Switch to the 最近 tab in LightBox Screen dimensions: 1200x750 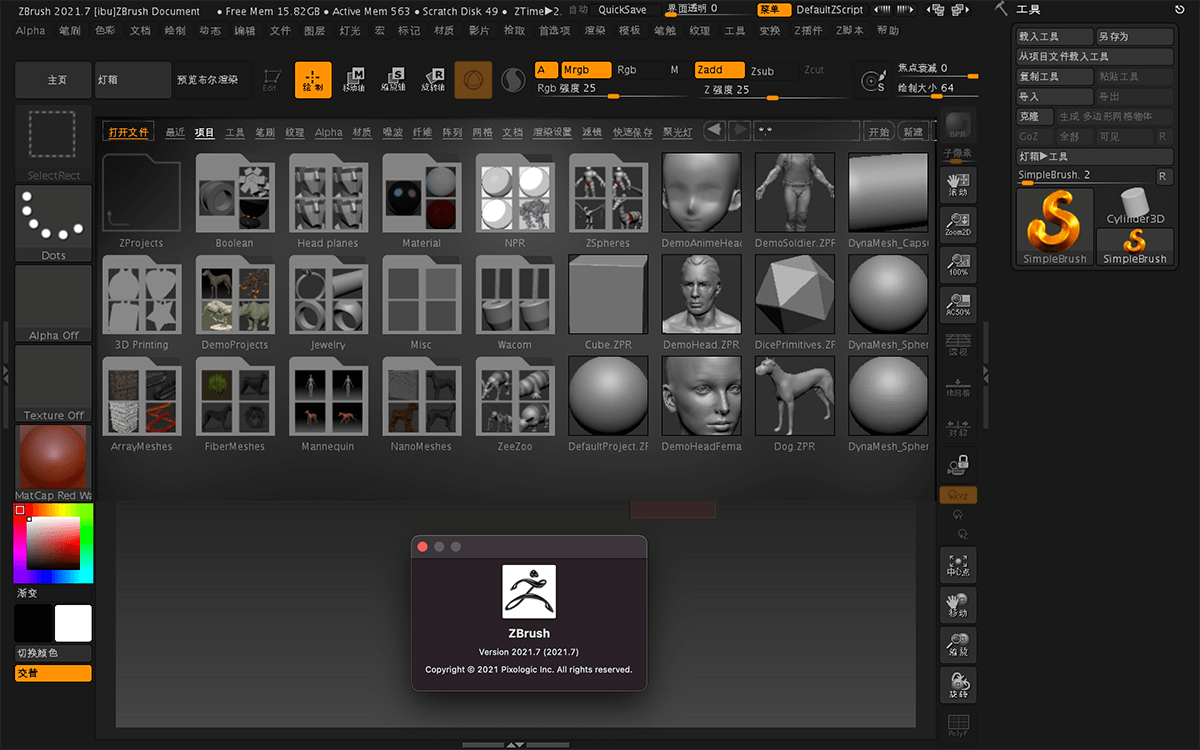tap(175, 132)
